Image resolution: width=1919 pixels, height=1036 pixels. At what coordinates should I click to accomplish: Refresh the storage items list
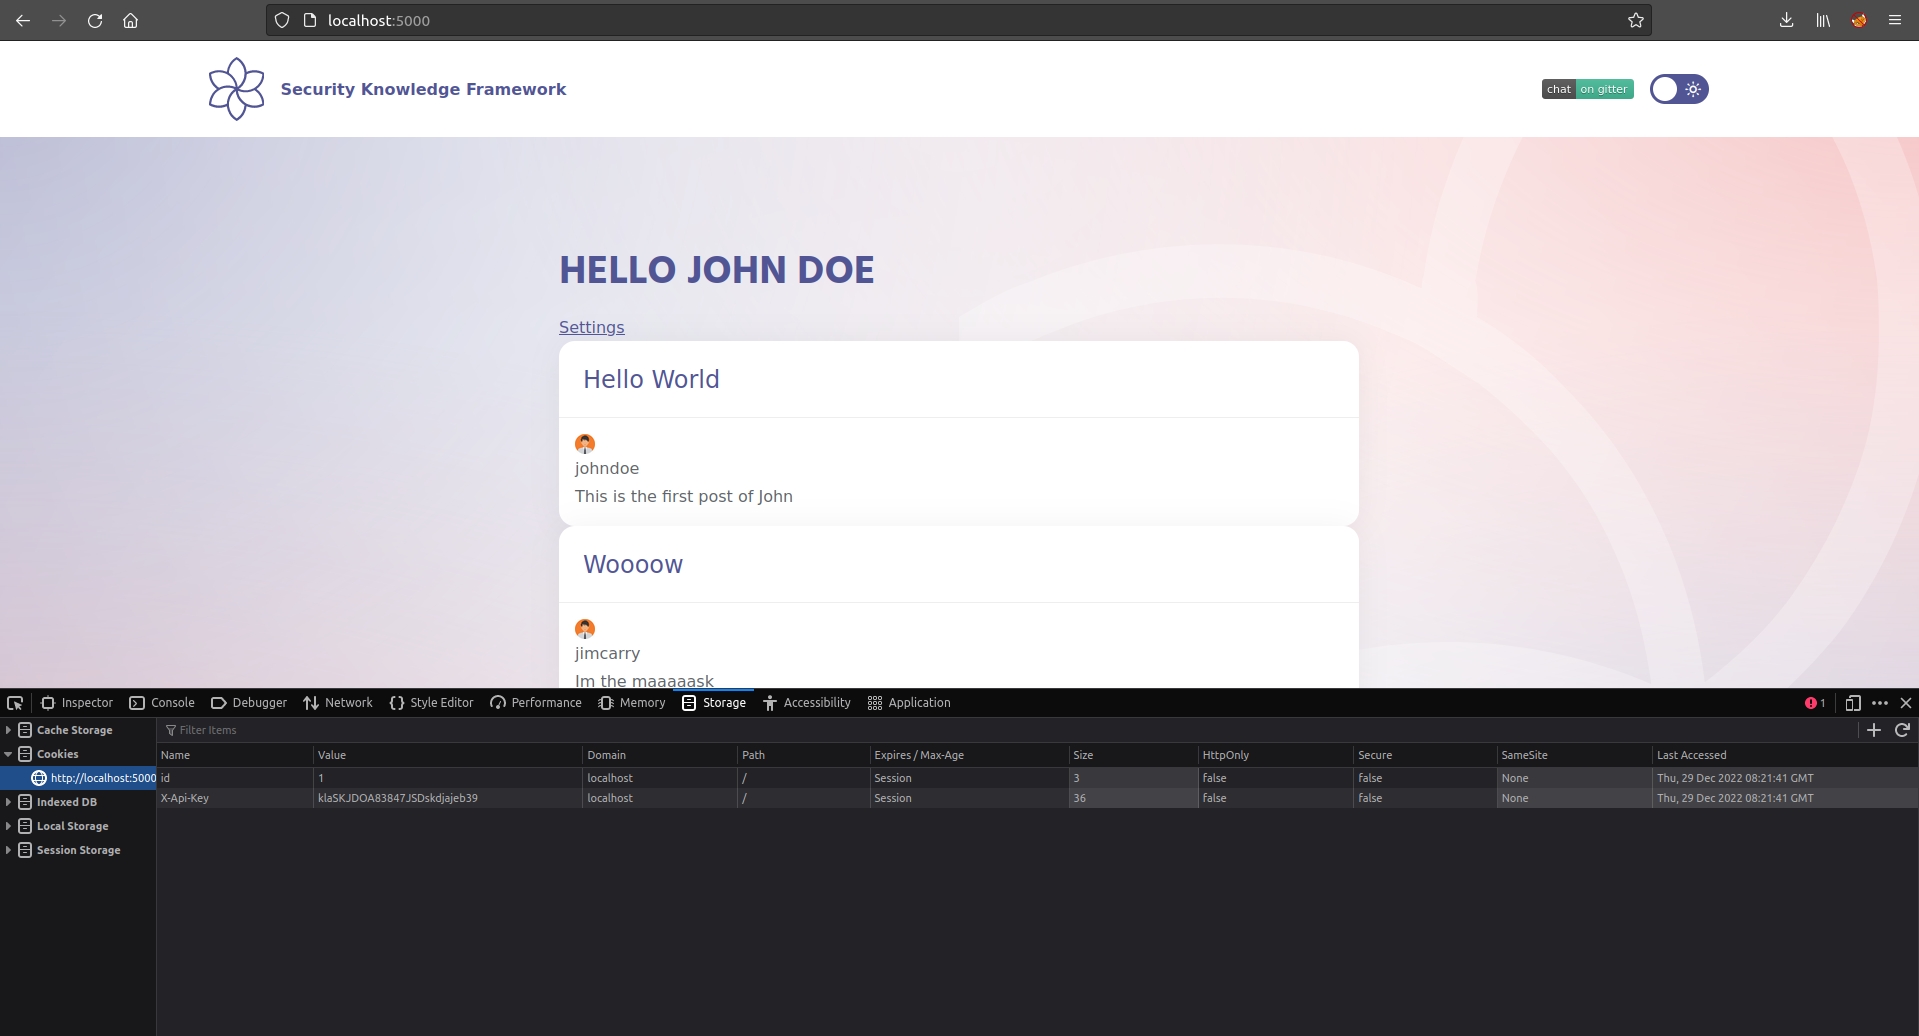tap(1902, 730)
